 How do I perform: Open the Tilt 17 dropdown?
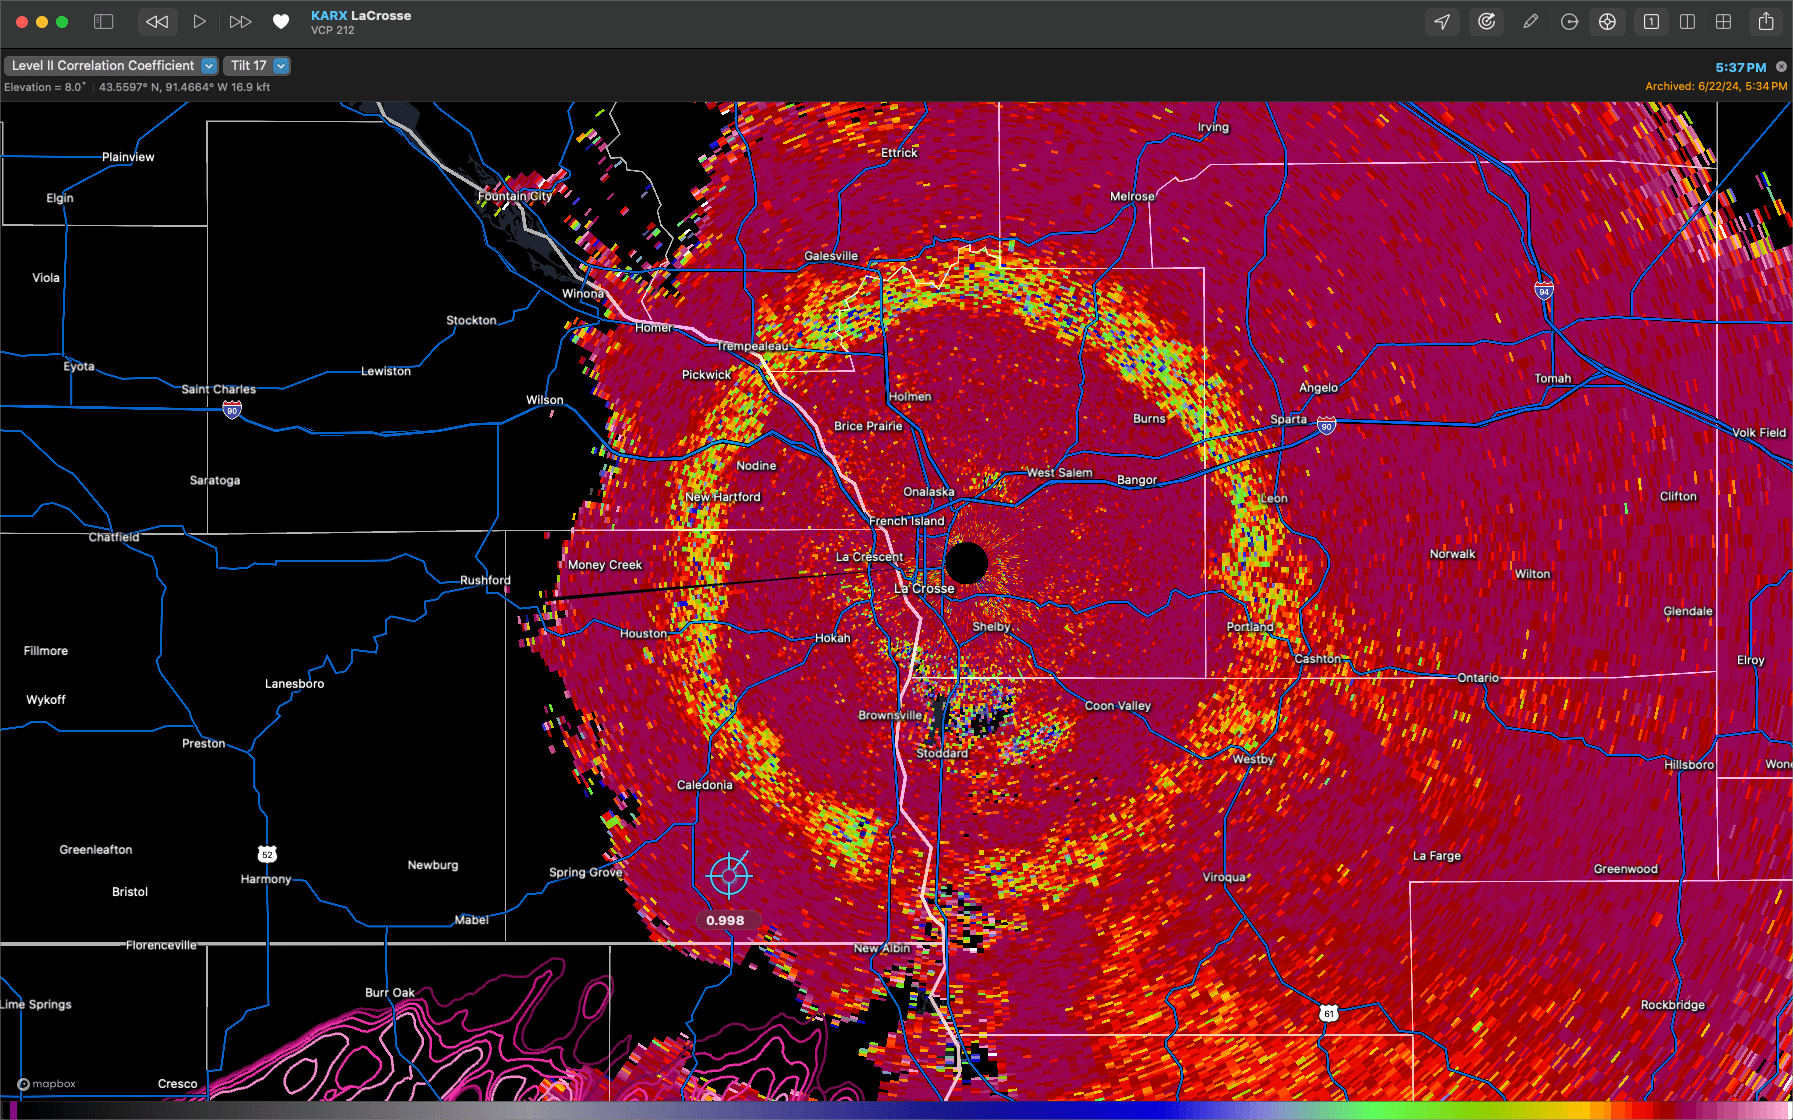coord(256,65)
